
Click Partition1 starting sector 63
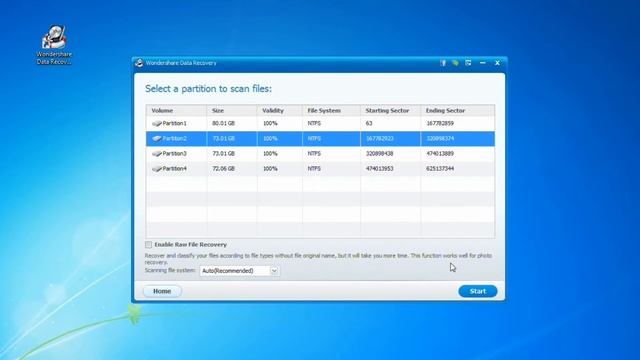(369, 123)
